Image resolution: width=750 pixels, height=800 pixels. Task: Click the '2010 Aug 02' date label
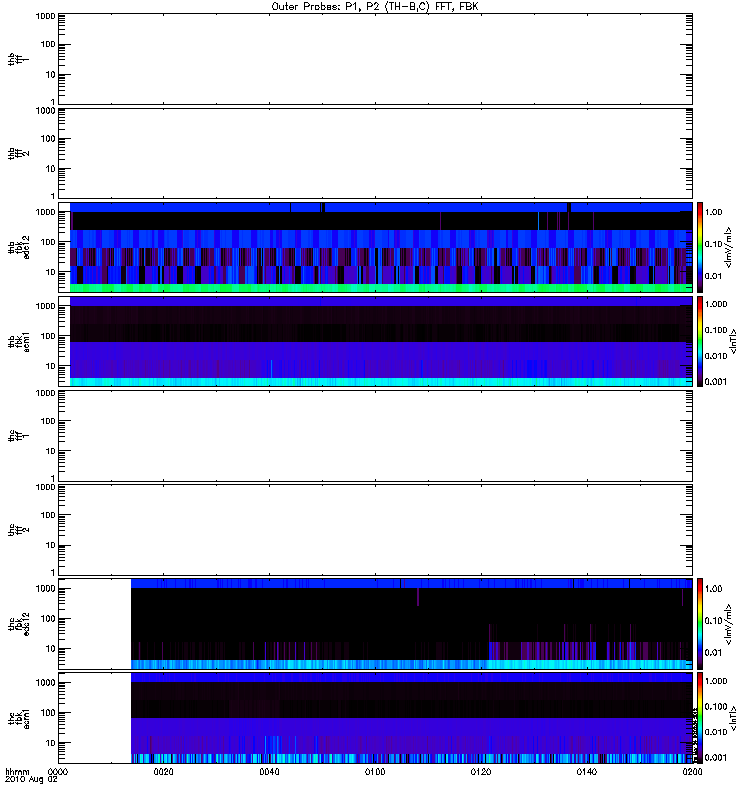click(31, 780)
